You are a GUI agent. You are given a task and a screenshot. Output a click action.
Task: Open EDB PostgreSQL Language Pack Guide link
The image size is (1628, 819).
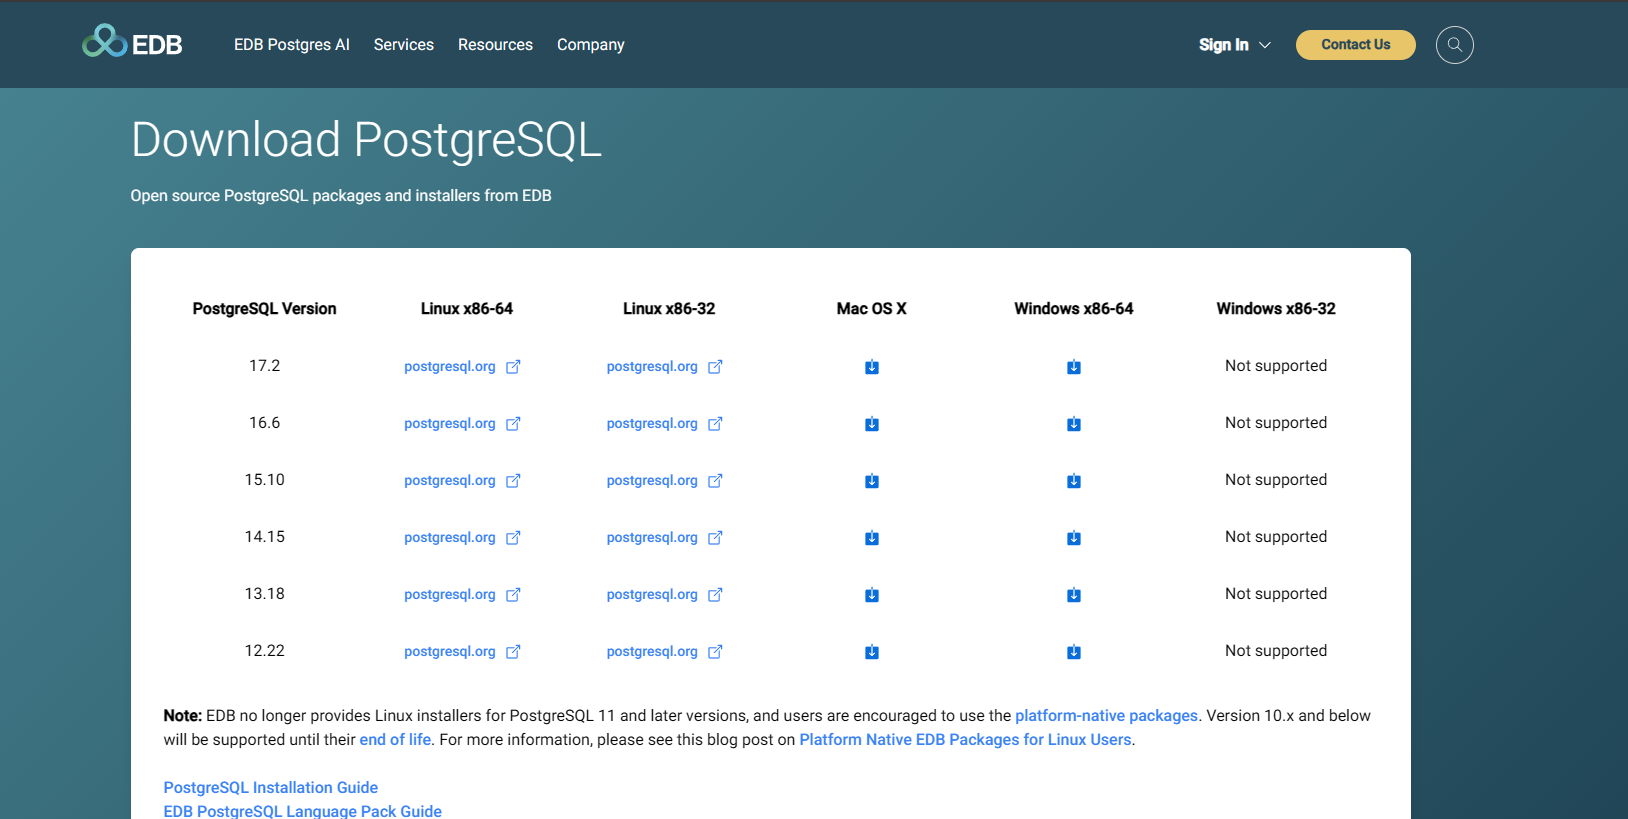303,811
